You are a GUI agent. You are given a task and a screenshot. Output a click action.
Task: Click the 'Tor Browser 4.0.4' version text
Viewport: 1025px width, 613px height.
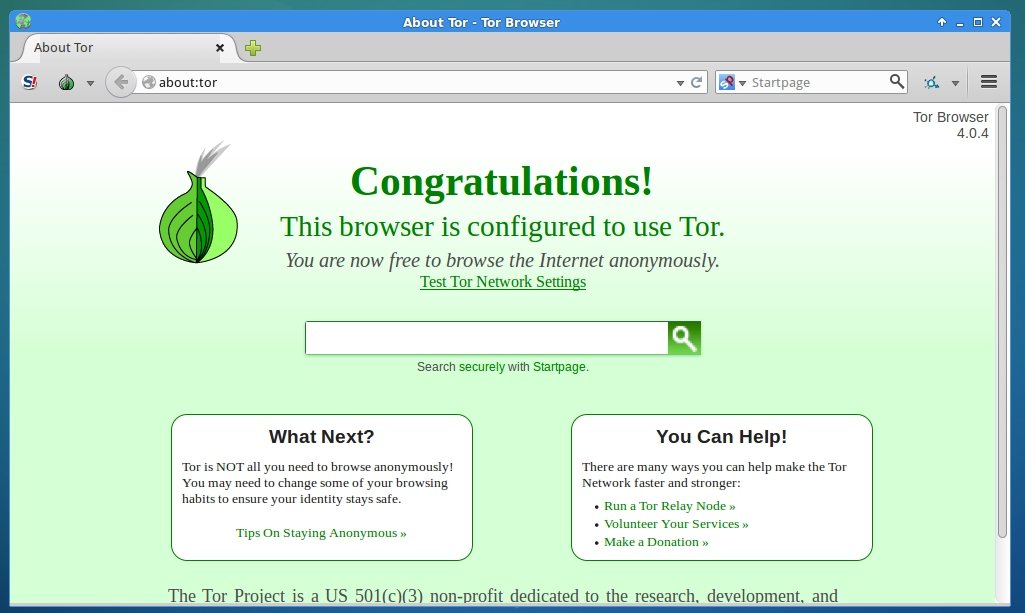click(950, 125)
